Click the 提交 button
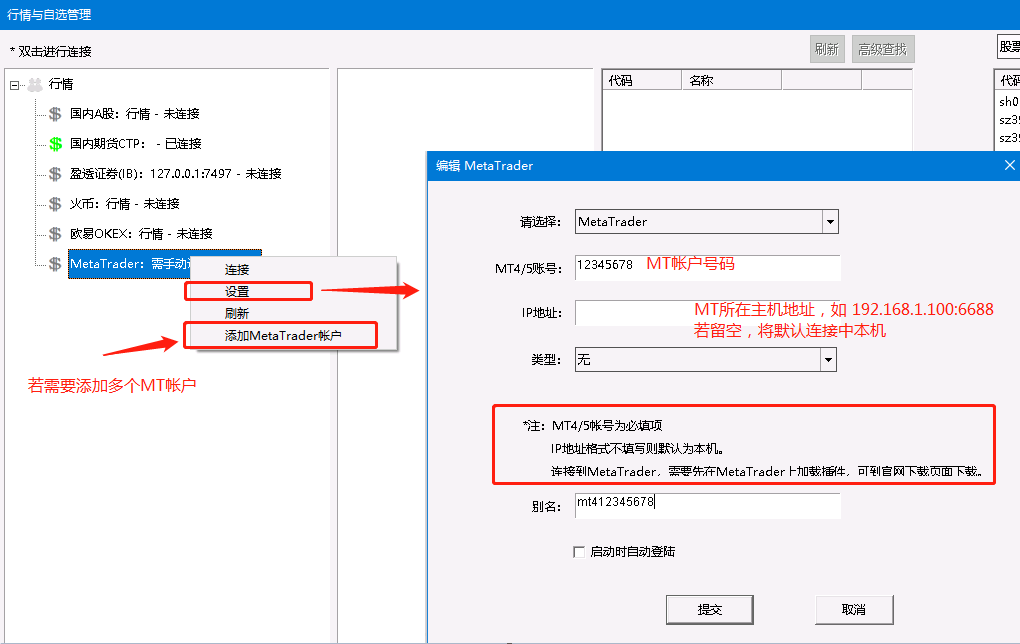 (710, 610)
